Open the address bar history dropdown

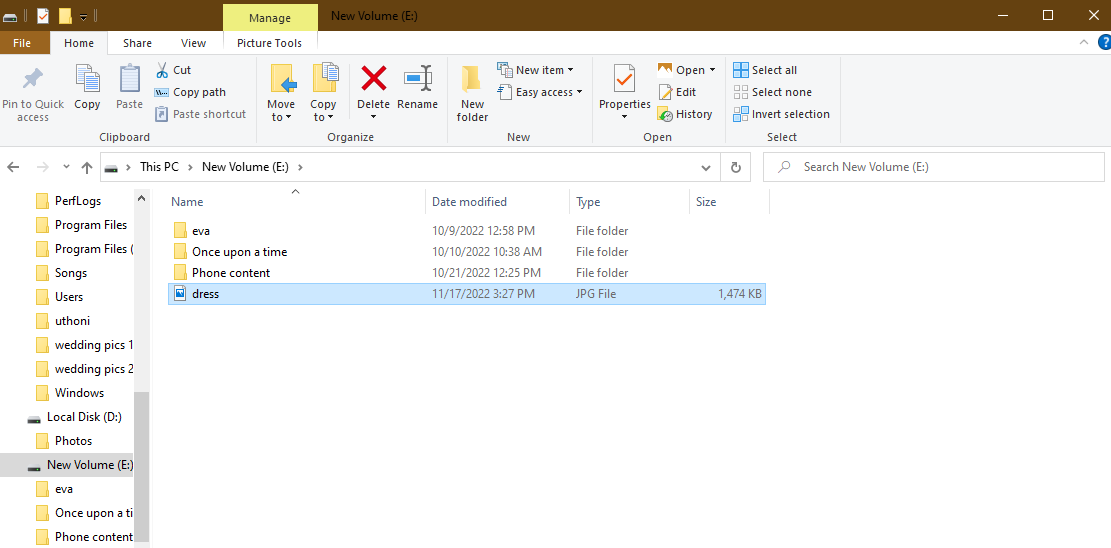(707, 167)
